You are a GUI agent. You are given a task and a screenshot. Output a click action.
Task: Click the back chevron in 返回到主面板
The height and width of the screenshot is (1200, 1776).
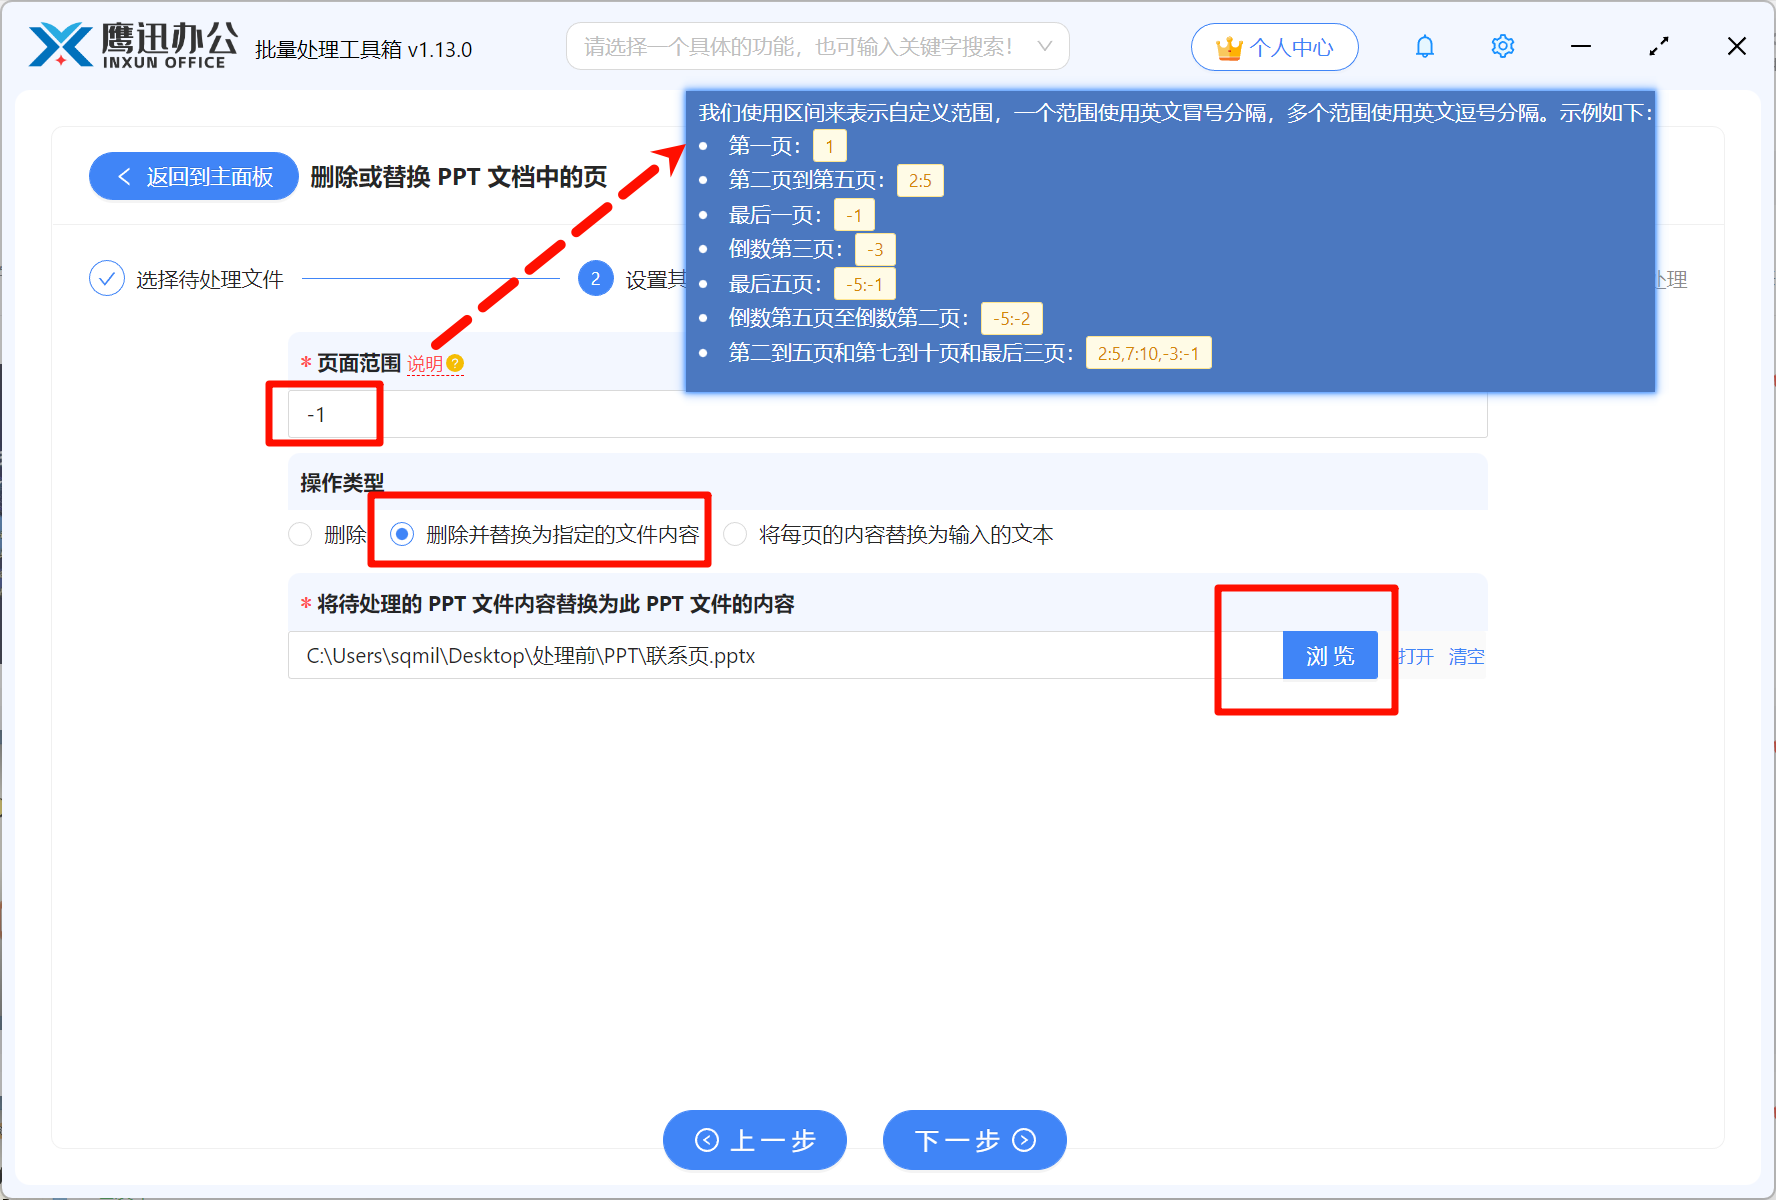123,176
